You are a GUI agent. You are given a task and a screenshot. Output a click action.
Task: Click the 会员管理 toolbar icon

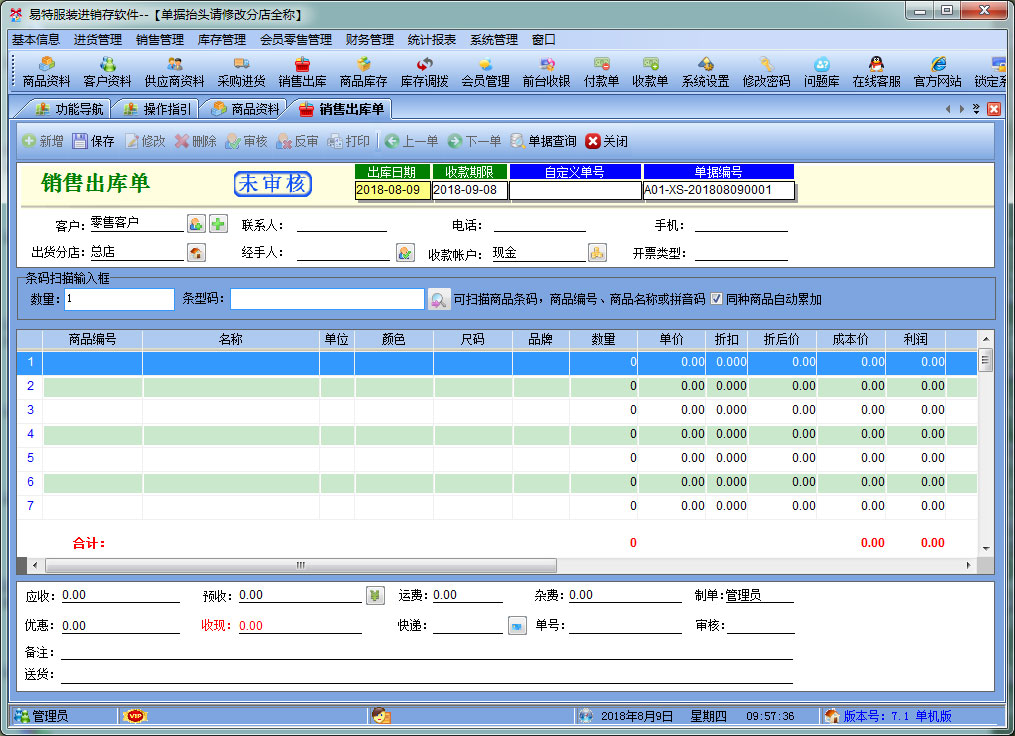pyautogui.click(x=485, y=72)
